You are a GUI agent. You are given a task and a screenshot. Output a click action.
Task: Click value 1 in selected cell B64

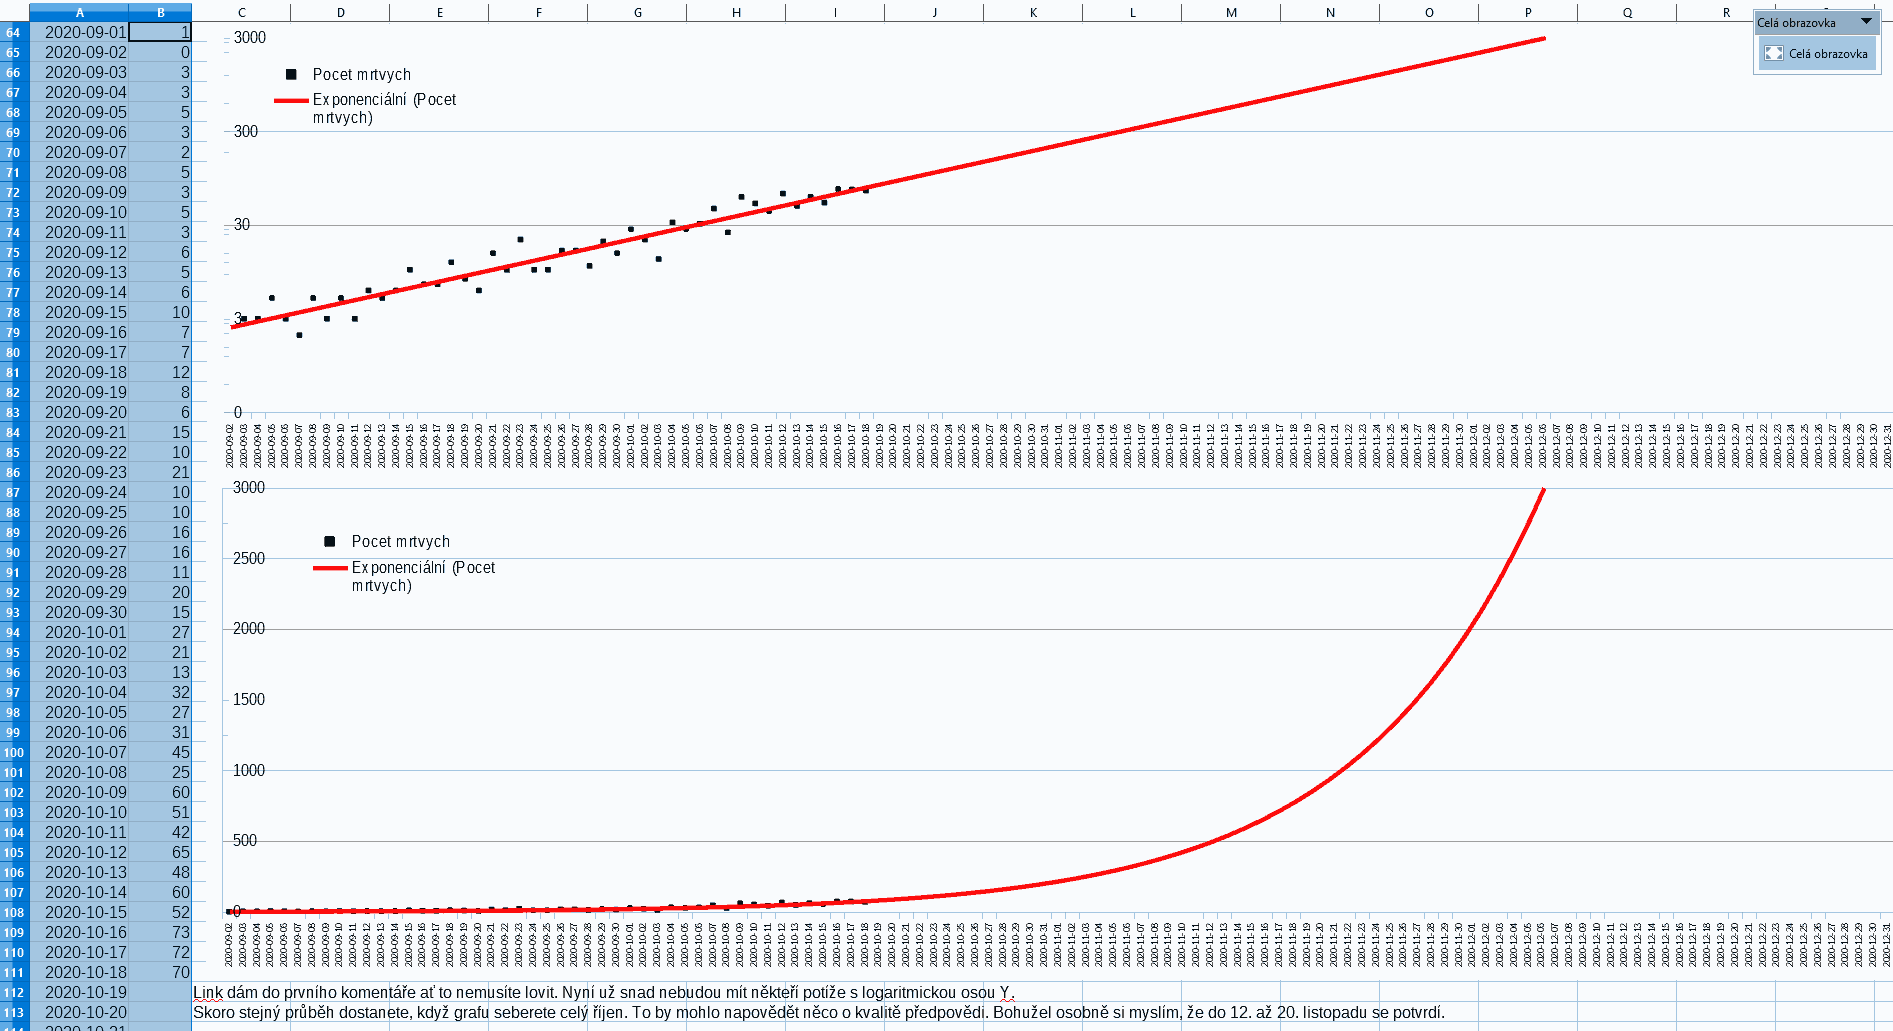[161, 32]
